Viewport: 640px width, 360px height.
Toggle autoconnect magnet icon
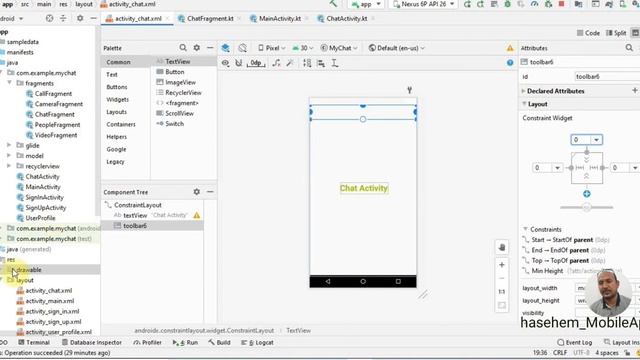coord(239,63)
